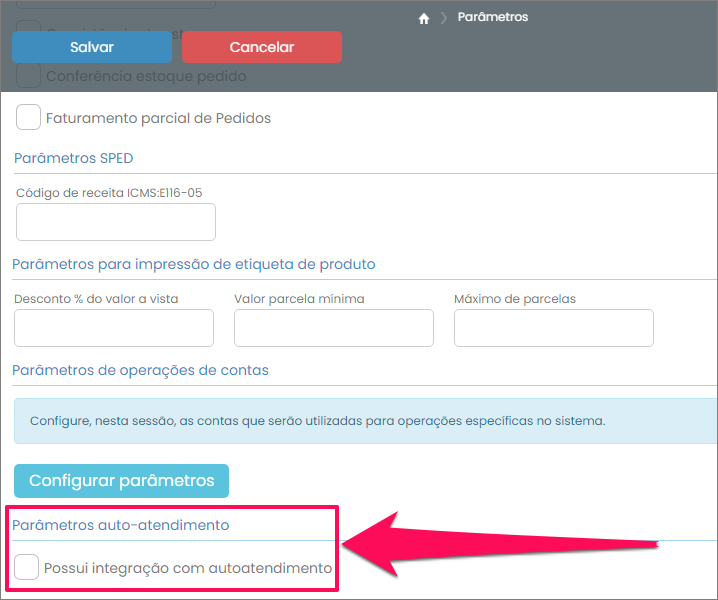The height and width of the screenshot is (600, 718).
Task: Click the home icon in the breadcrumb
Action: point(424,18)
